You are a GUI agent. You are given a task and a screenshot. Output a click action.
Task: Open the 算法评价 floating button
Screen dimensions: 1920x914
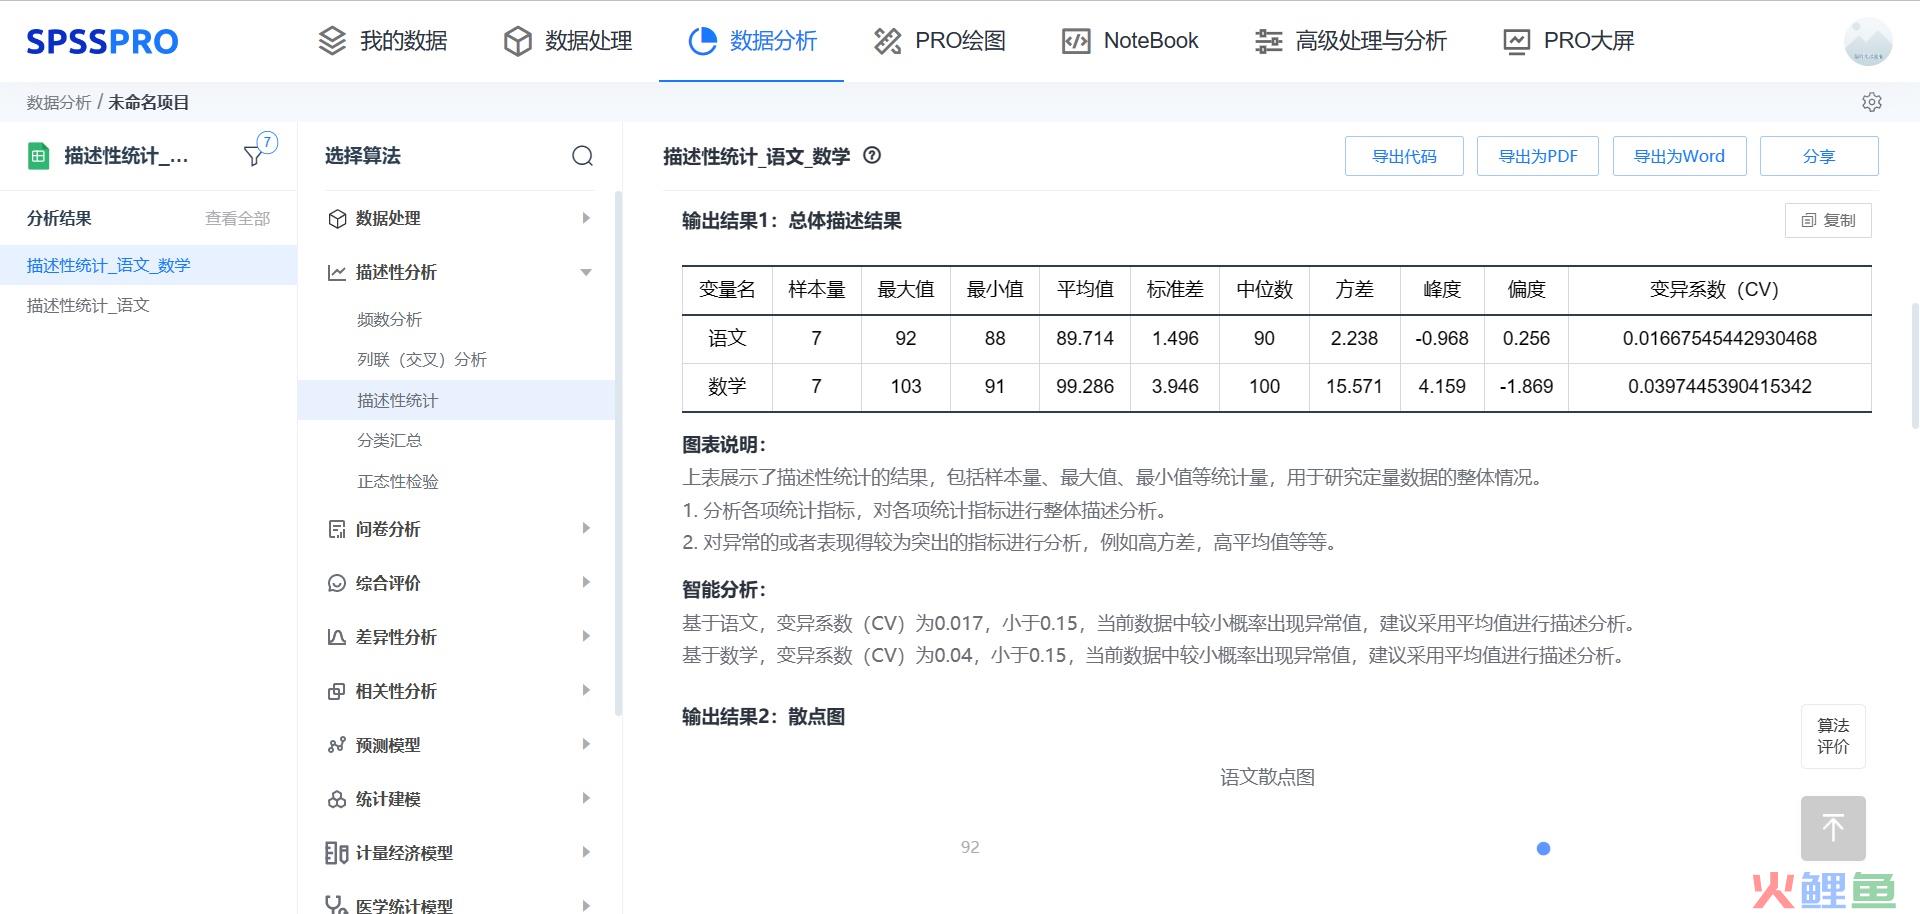click(x=1833, y=736)
